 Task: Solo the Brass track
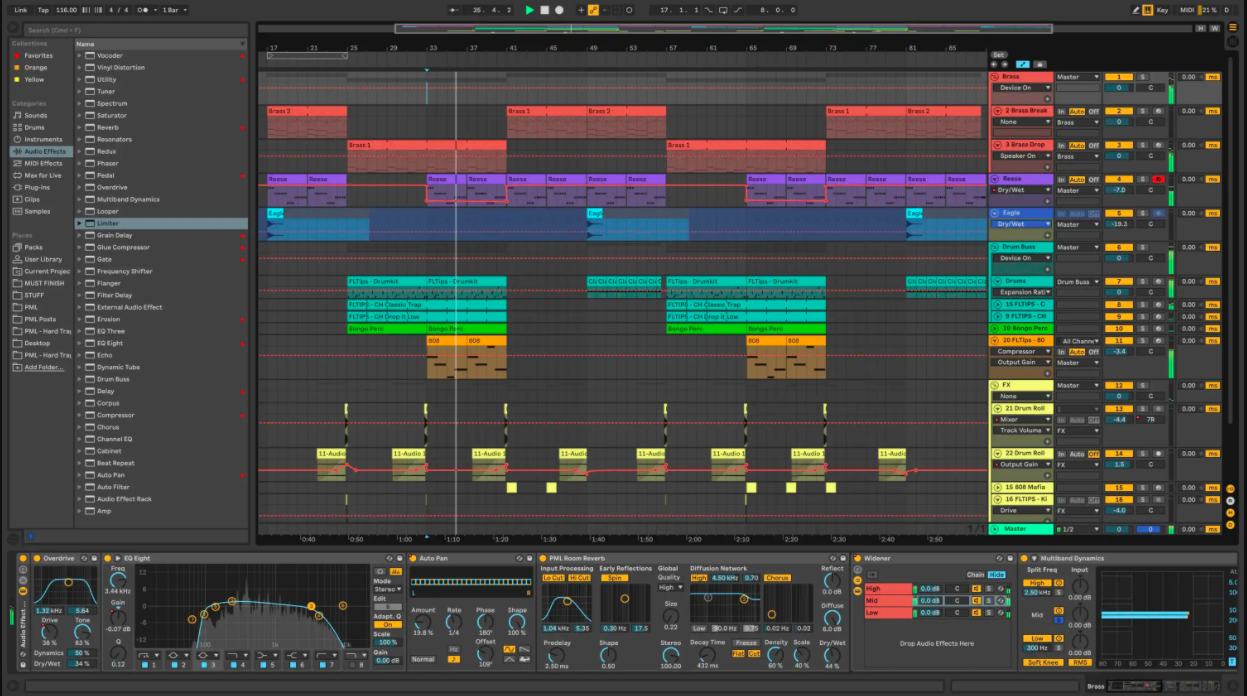(x=1142, y=77)
